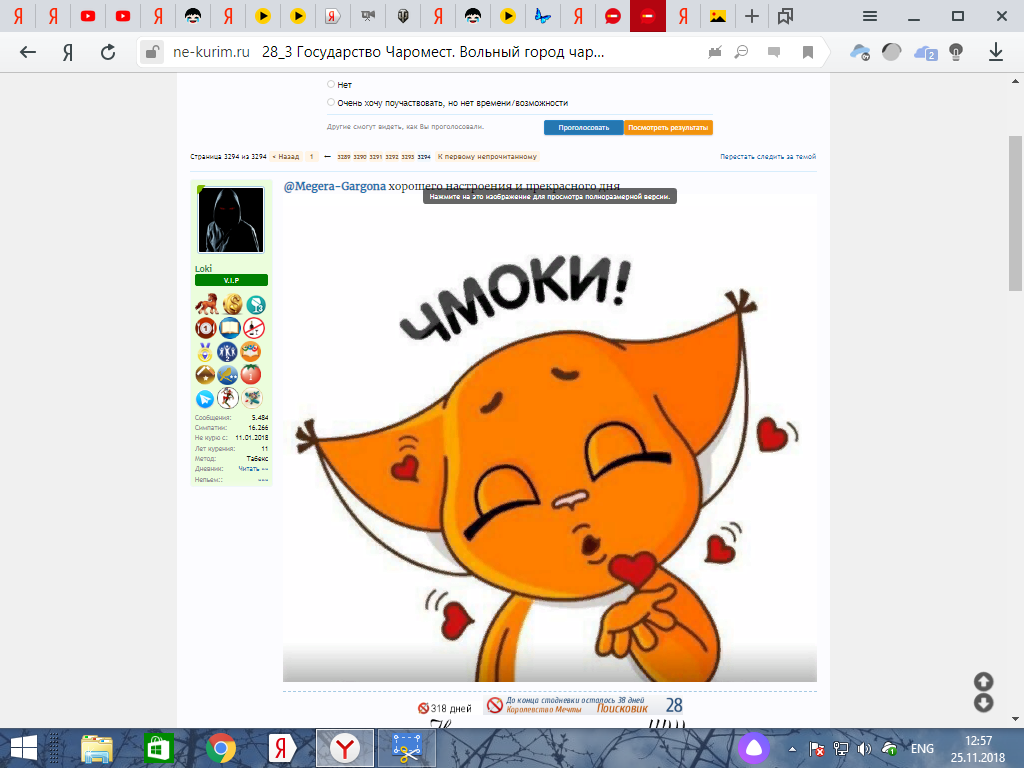Click 'Посмотреть результаты' button
Viewport: 1024px width, 768px height.
(x=668, y=127)
